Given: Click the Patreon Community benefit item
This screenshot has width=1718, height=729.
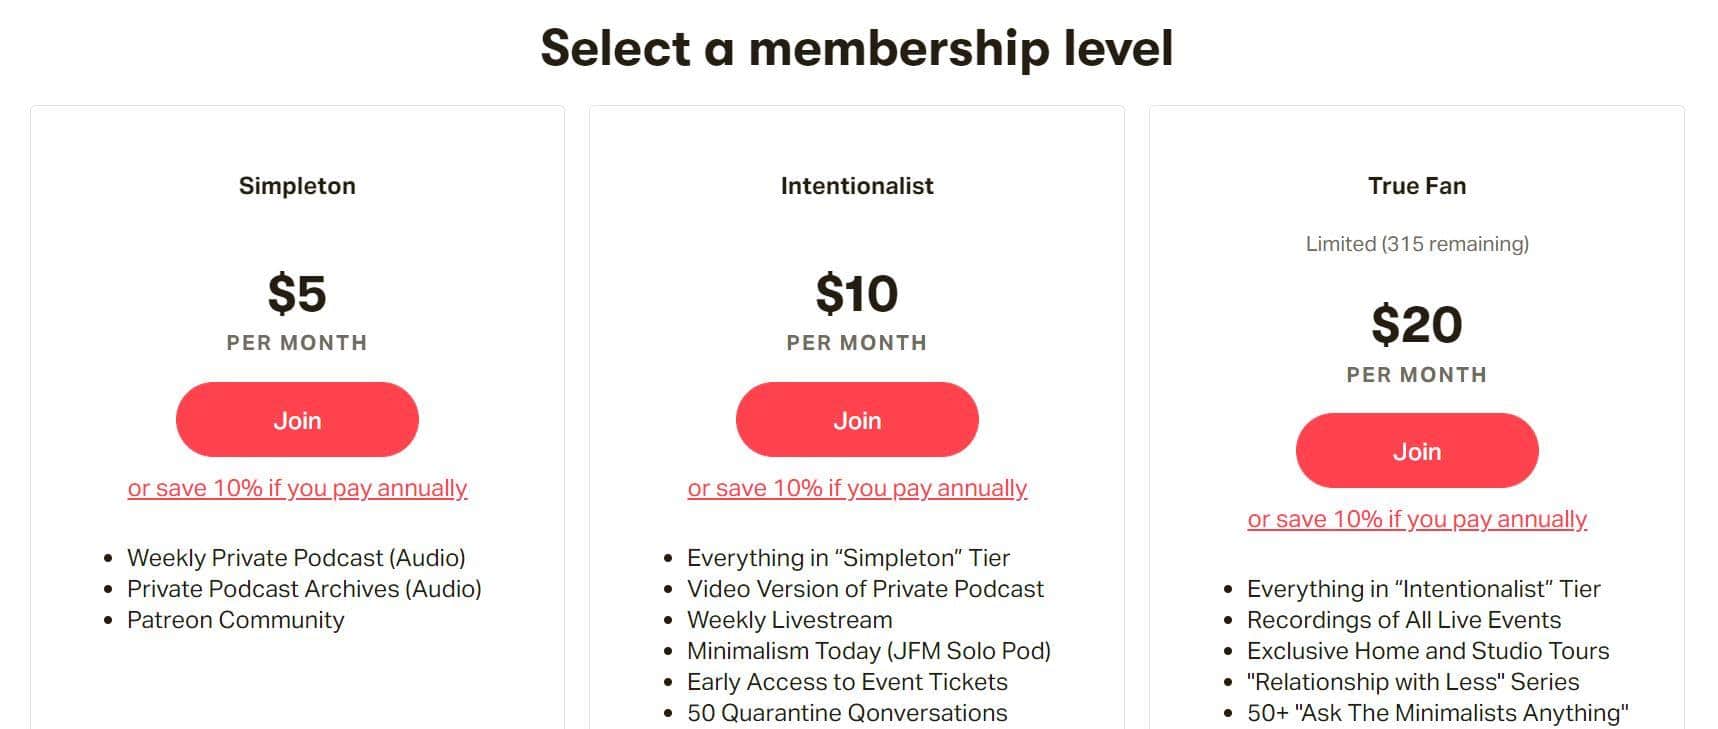Looking at the screenshot, I should (x=235, y=620).
